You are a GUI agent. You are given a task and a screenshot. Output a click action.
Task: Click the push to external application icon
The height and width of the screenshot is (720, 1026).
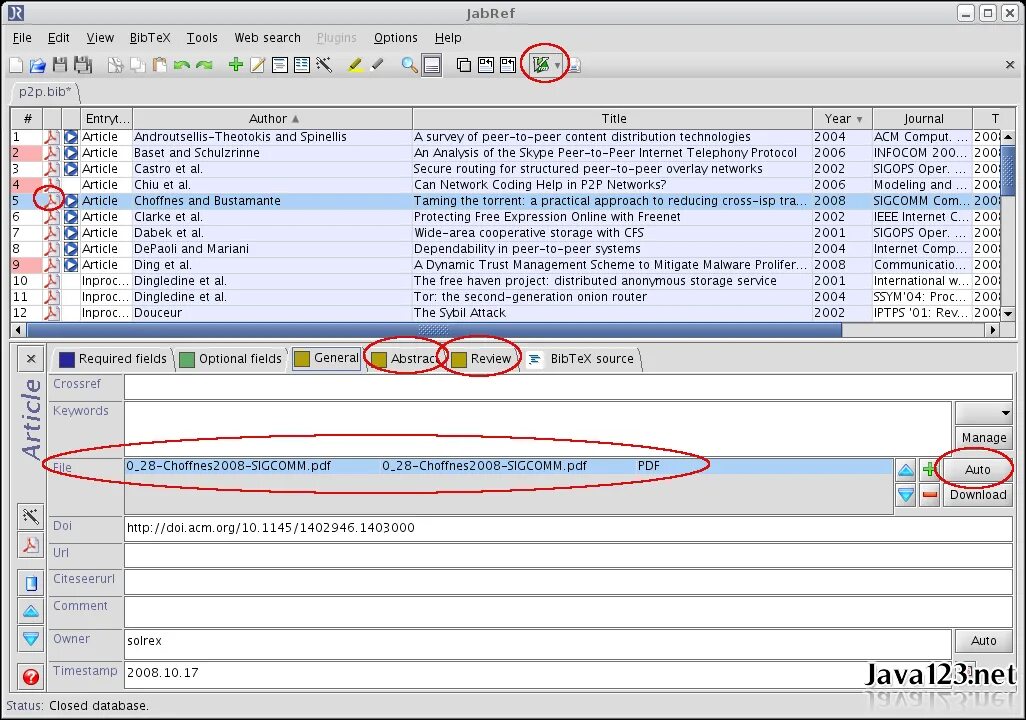540,65
